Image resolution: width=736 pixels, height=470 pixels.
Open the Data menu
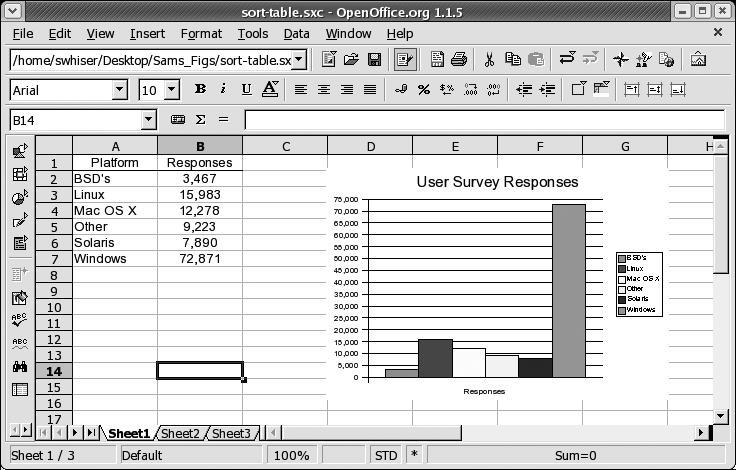tap(297, 34)
